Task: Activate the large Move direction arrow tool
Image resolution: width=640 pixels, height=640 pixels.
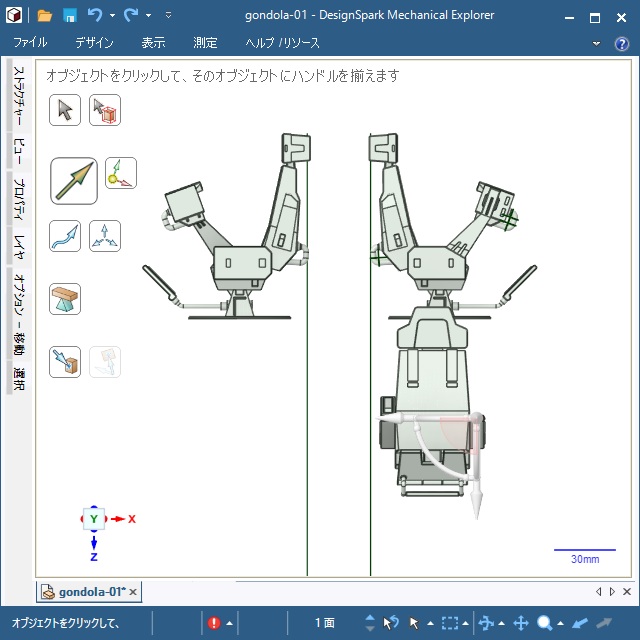Action: pos(74,181)
